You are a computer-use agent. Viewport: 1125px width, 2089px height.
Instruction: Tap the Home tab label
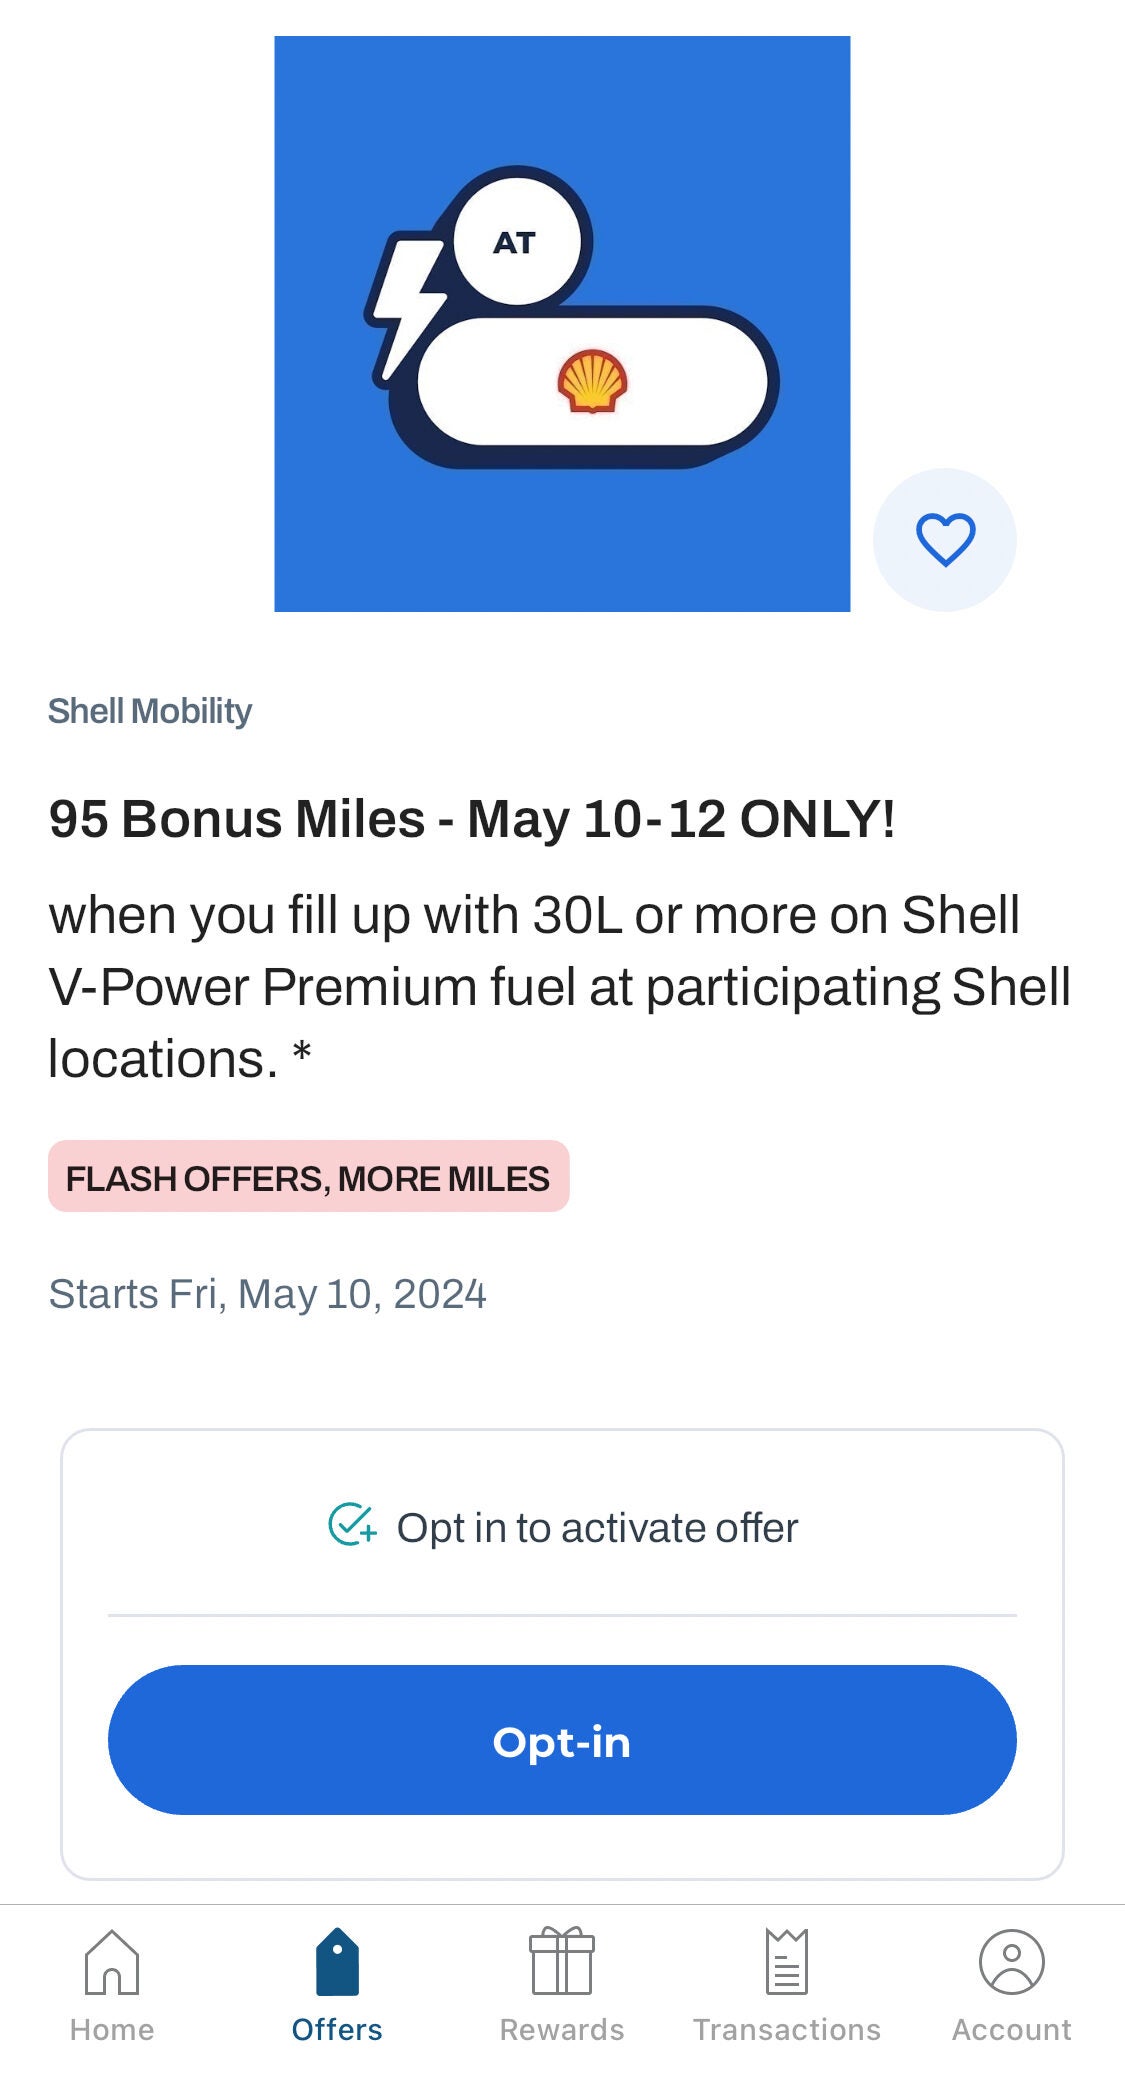(x=112, y=2030)
